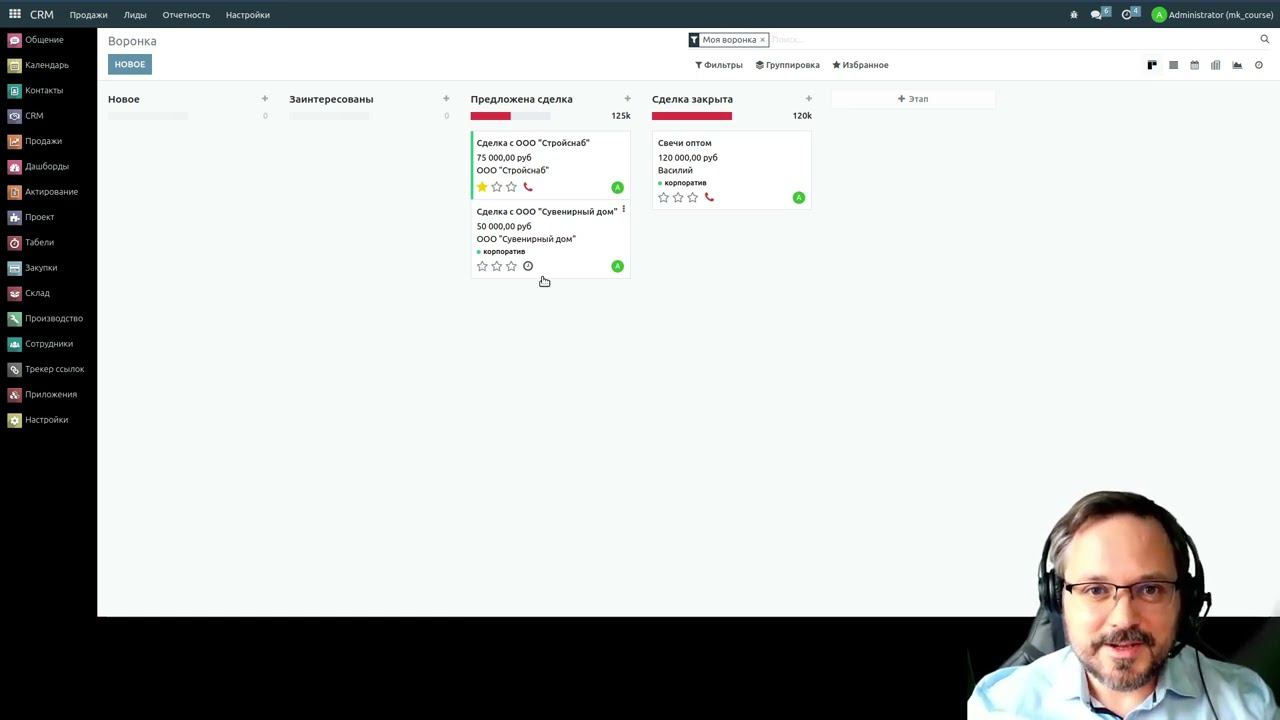The height and width of the screenshot is (720, 1280).
Task: Open Производство in the sidebar
Action: pos(45,318)
